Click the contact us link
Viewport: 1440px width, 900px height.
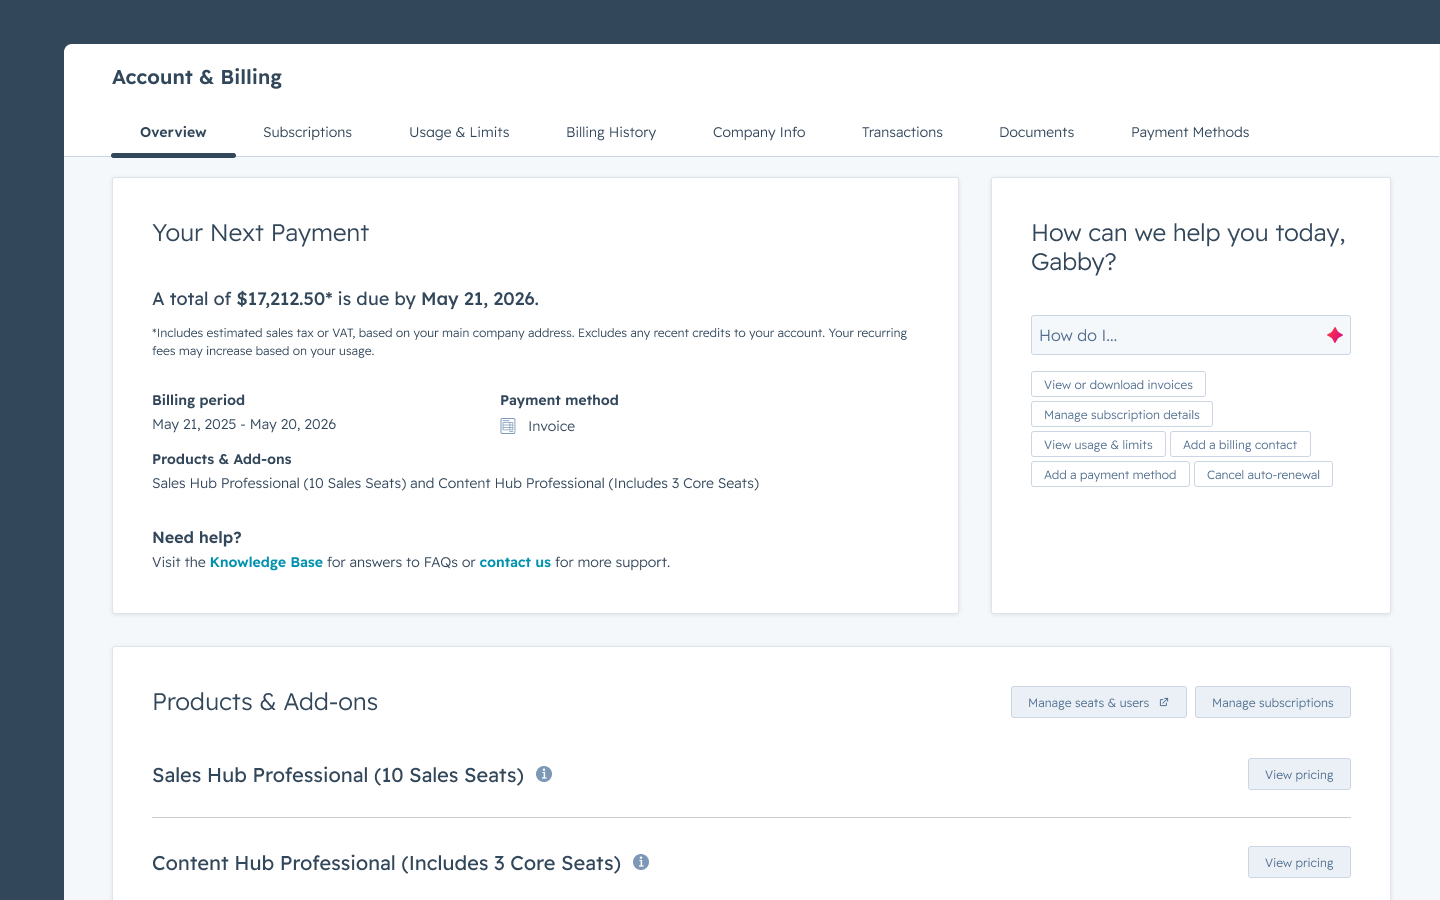(x=515, y=562)
